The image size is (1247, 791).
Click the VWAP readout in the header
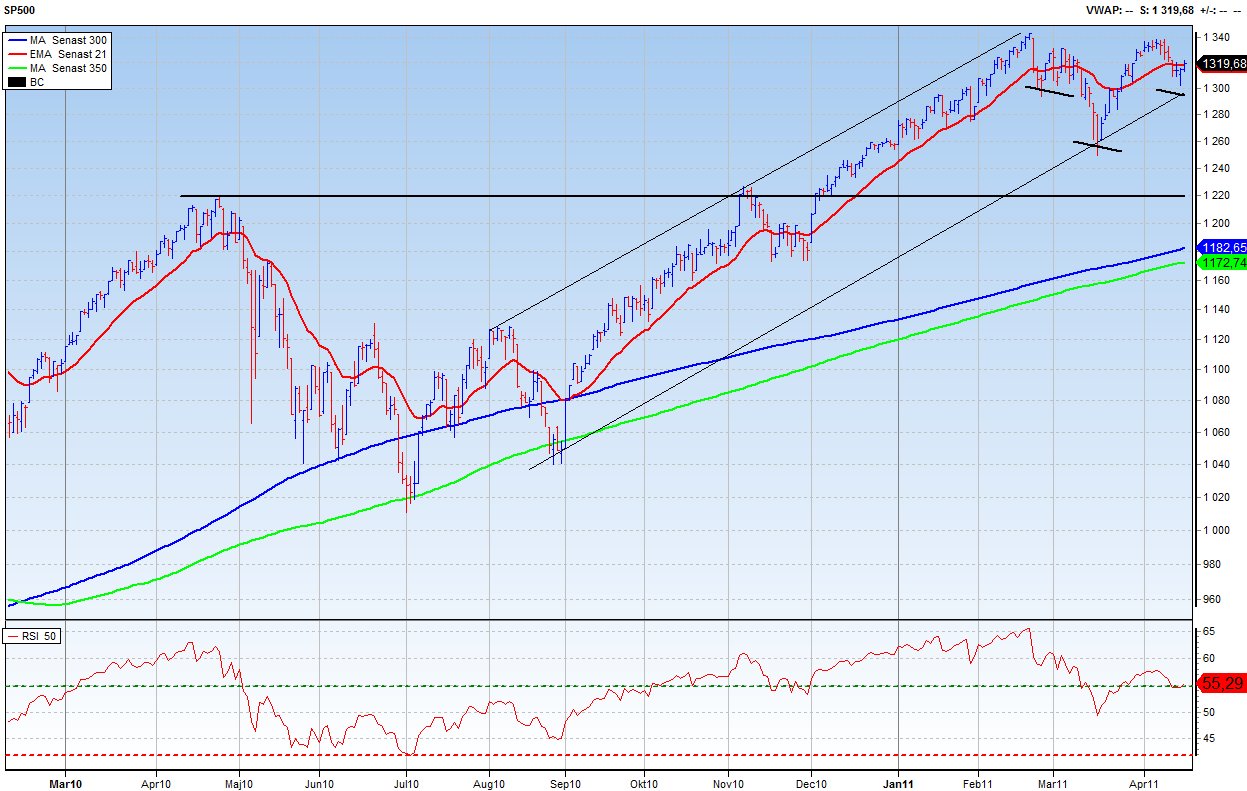[x=1108, y=10]
